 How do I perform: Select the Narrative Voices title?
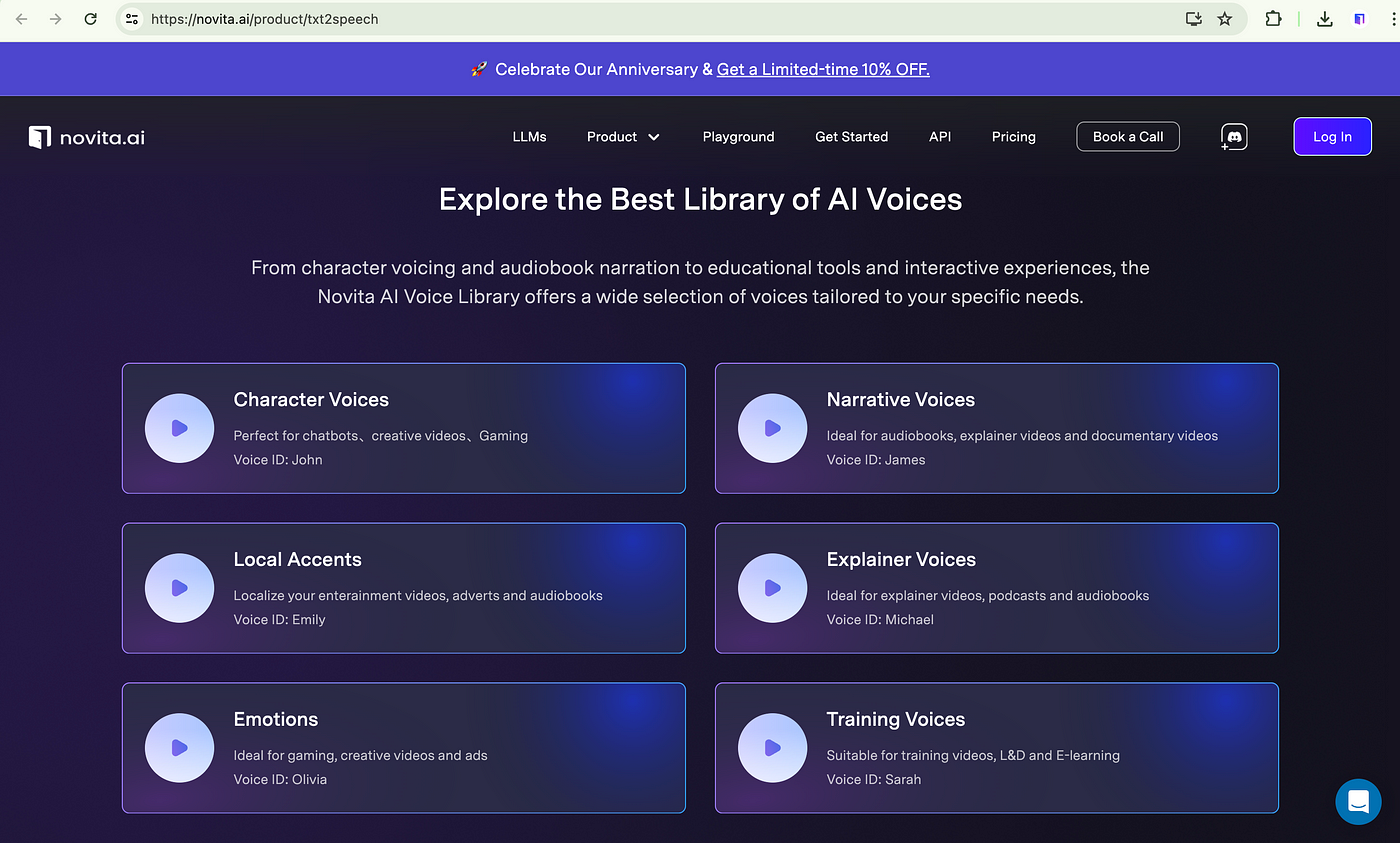[x=900, y=400]
